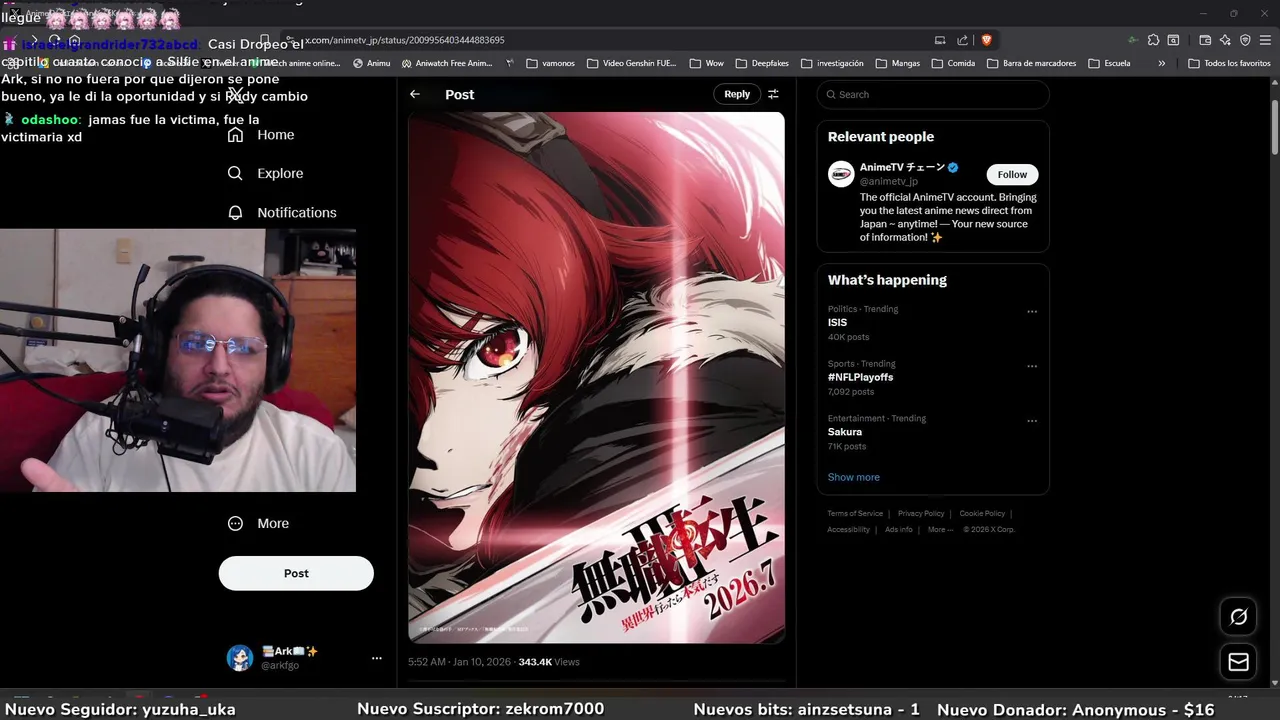Open the Wow bookmark folder
Viewport: 1280px width, 720px height.
coord(706,63)
